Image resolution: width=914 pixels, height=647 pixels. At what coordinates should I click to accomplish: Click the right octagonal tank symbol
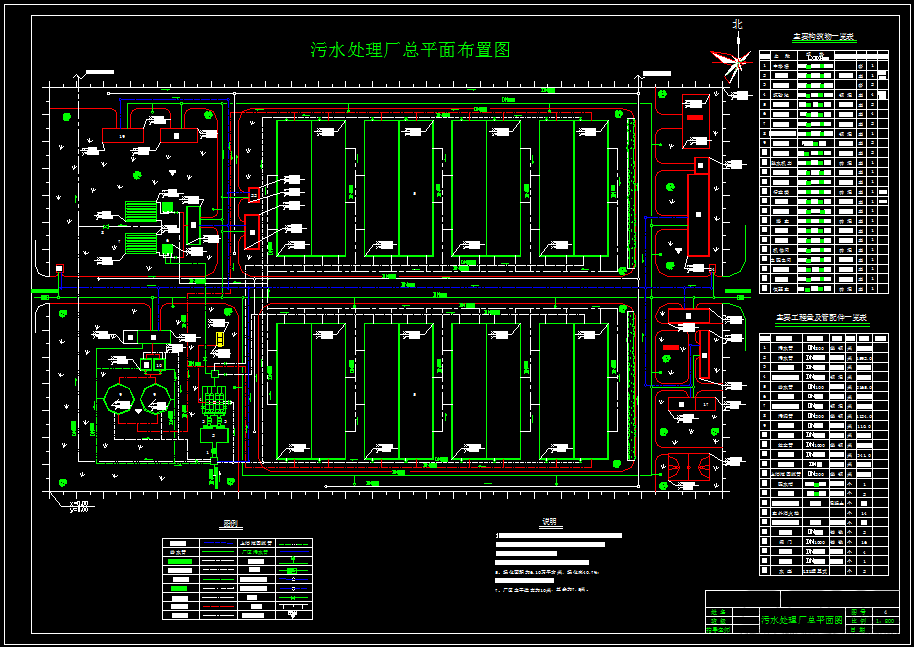click(156, 399)
